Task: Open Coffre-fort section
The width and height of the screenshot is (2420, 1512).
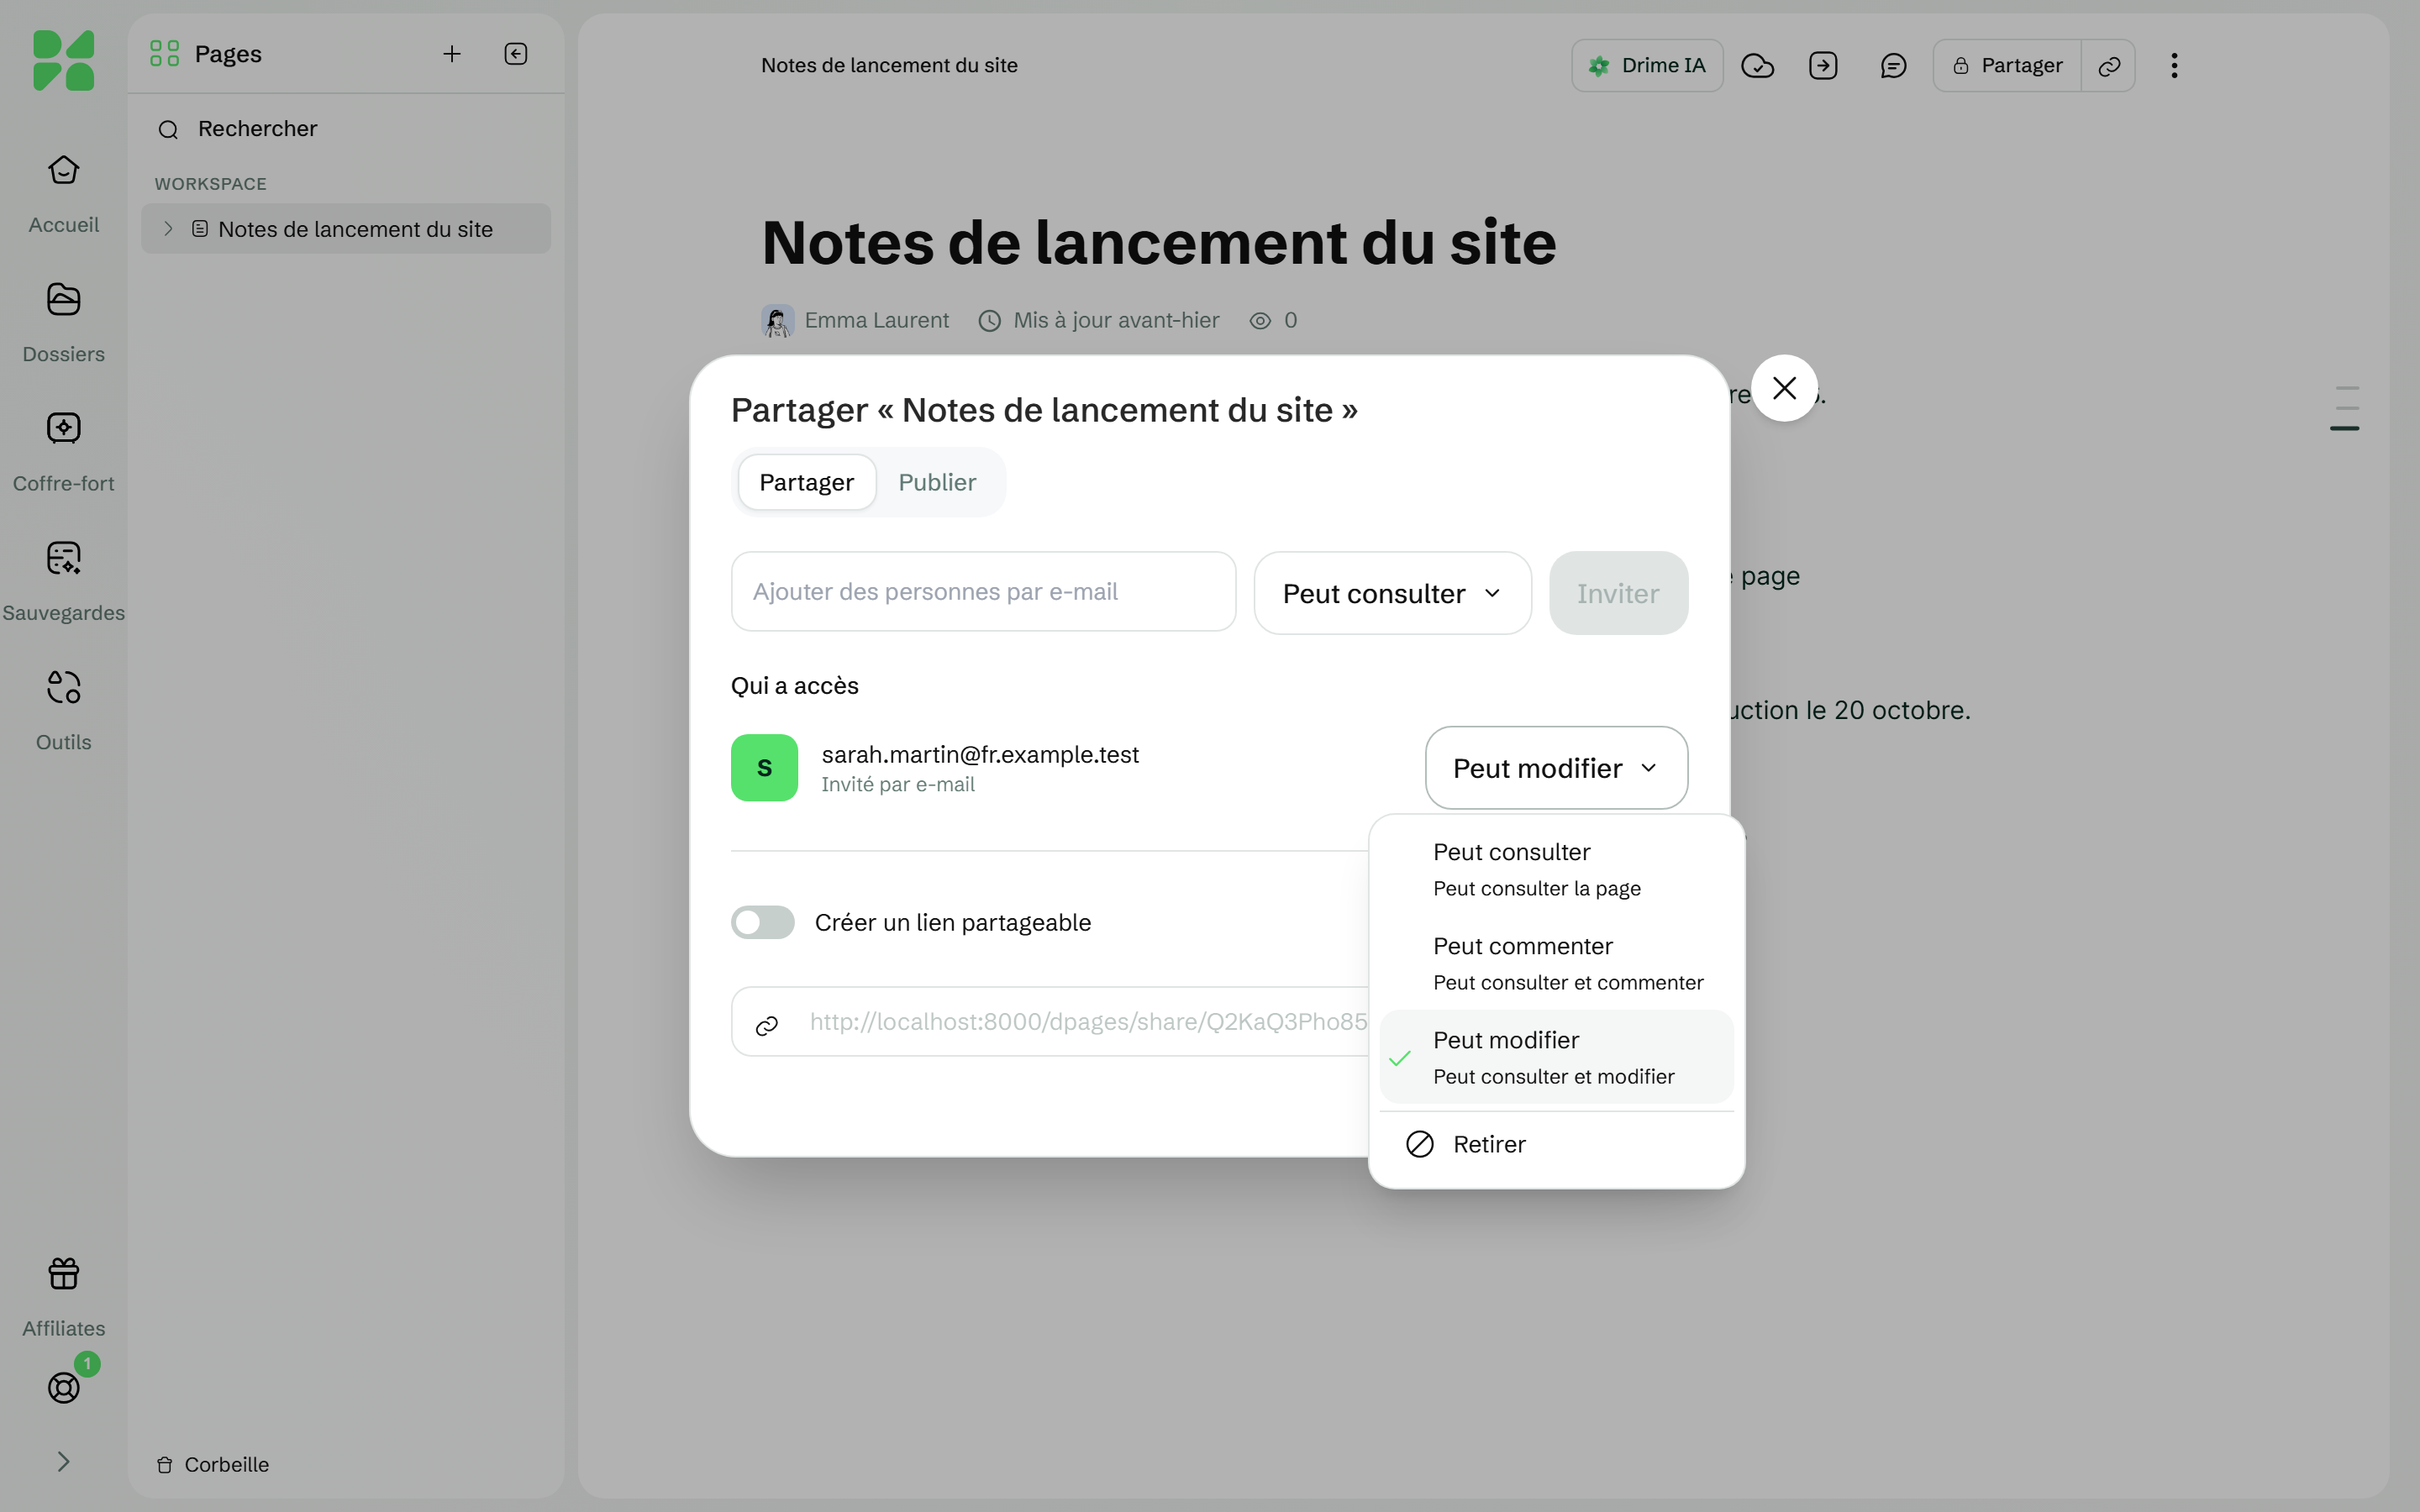Action: (63, 452)
